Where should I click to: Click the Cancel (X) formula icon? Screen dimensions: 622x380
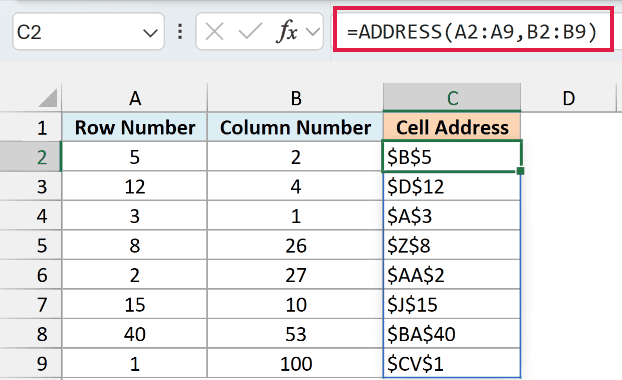click(x=215, y=31)
